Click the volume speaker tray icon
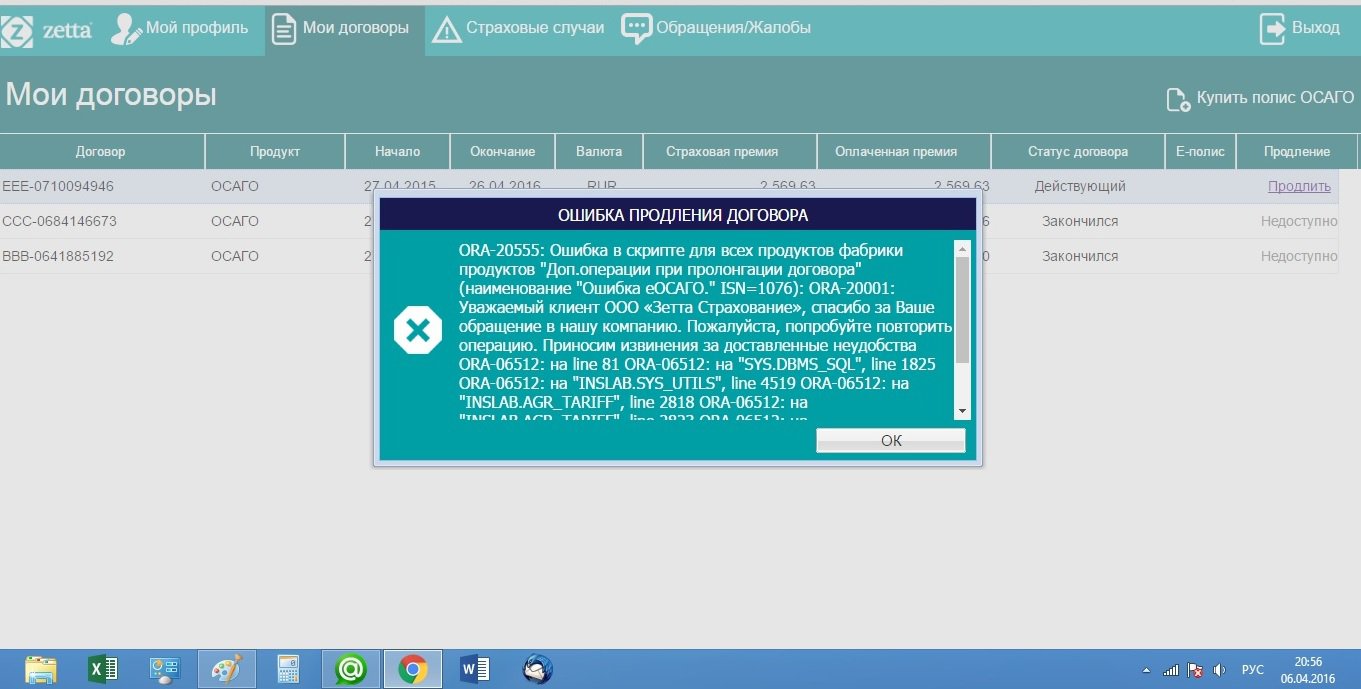The height and width of the screenshot is (689, 1361). coord(1219,669)
